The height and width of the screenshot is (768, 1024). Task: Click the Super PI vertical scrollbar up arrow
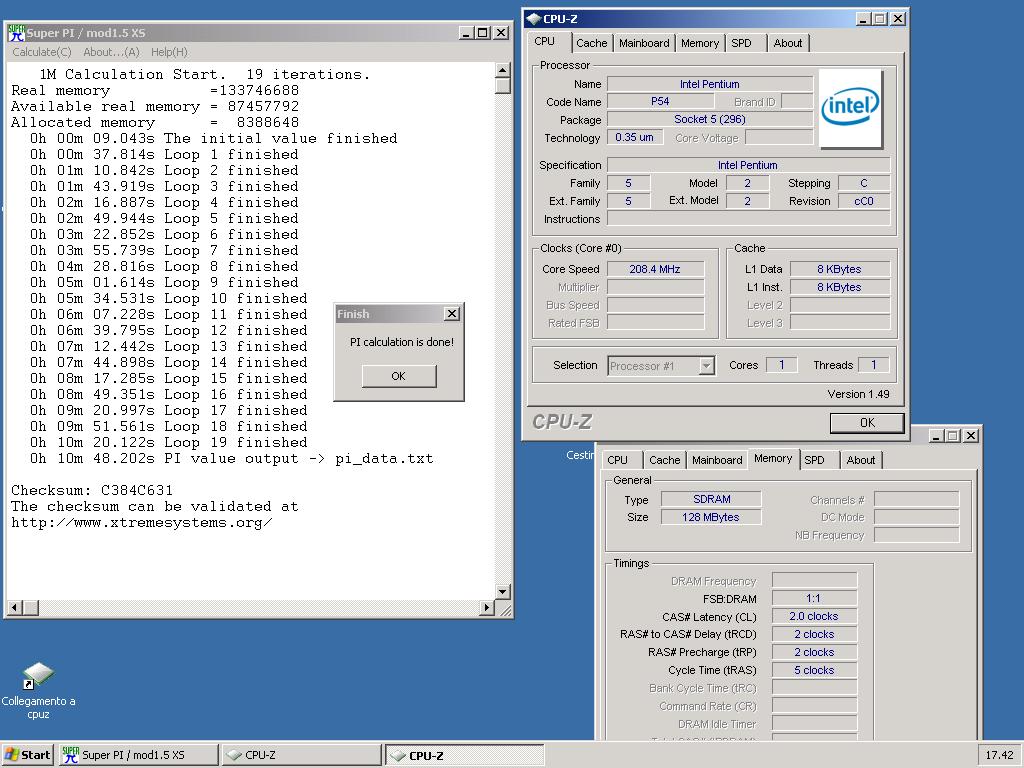(502, 70)
